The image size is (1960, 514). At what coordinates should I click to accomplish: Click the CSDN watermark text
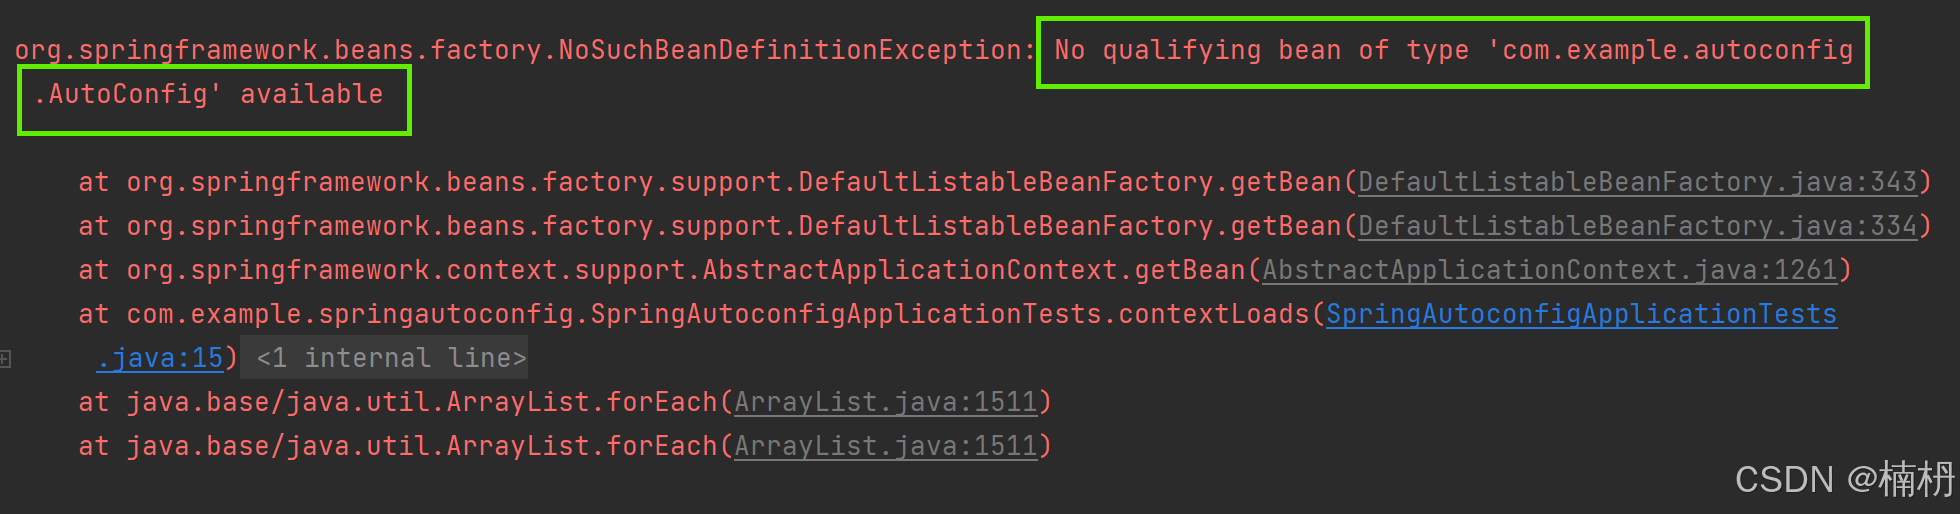[x=1843, y=480]
